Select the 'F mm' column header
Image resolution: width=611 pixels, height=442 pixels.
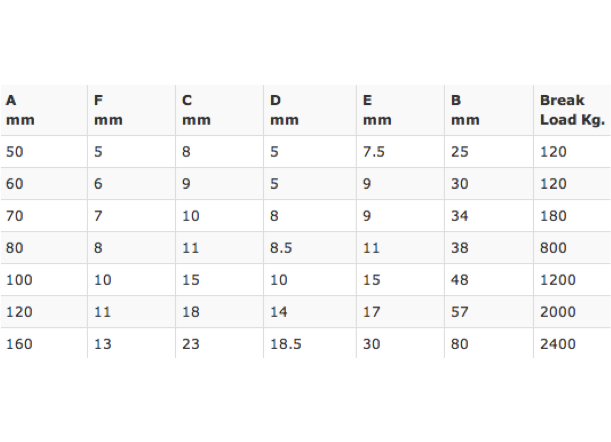click(x=132, y=110)
